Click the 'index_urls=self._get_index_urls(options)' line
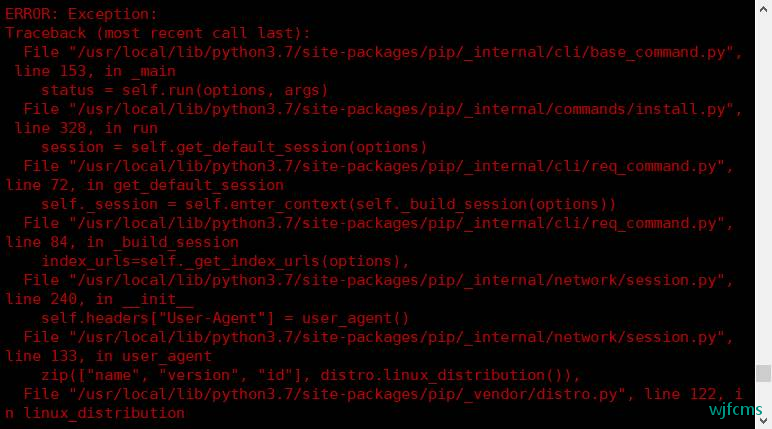Image resolution: width=772 pixels, height=429 pixels. click(225, 261)
